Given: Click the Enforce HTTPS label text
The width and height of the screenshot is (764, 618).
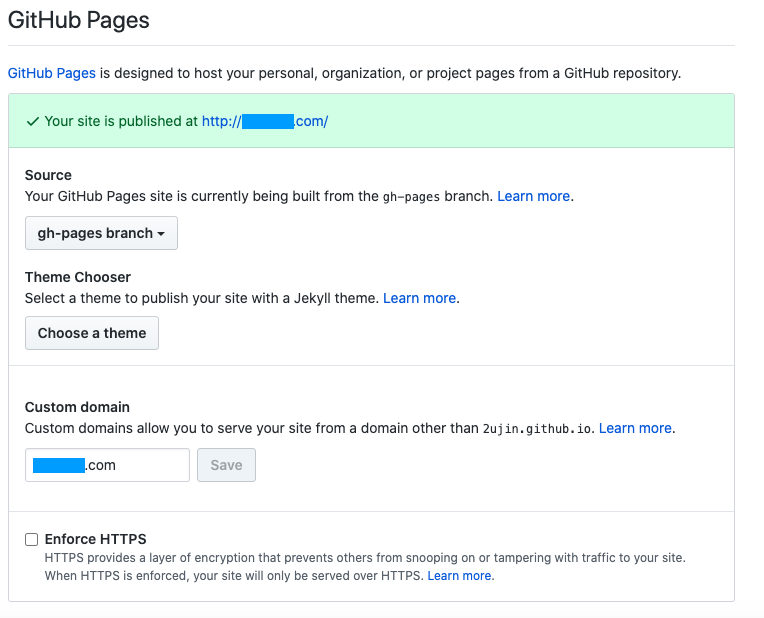Looking at the screenshot, I should [x=96, y=539].
